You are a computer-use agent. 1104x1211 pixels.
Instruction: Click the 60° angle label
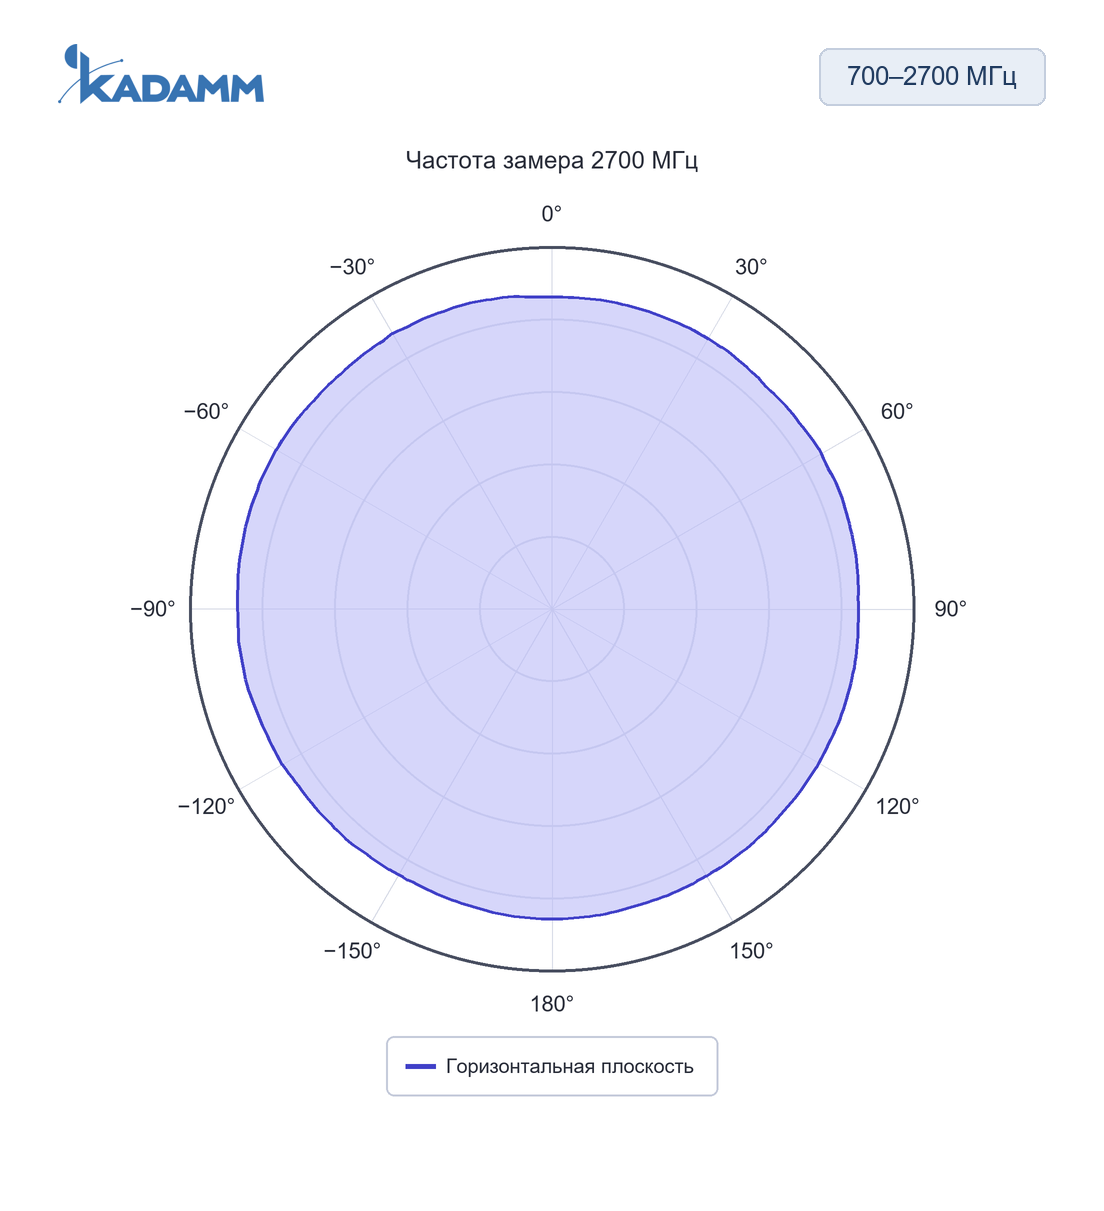[897, 412]
